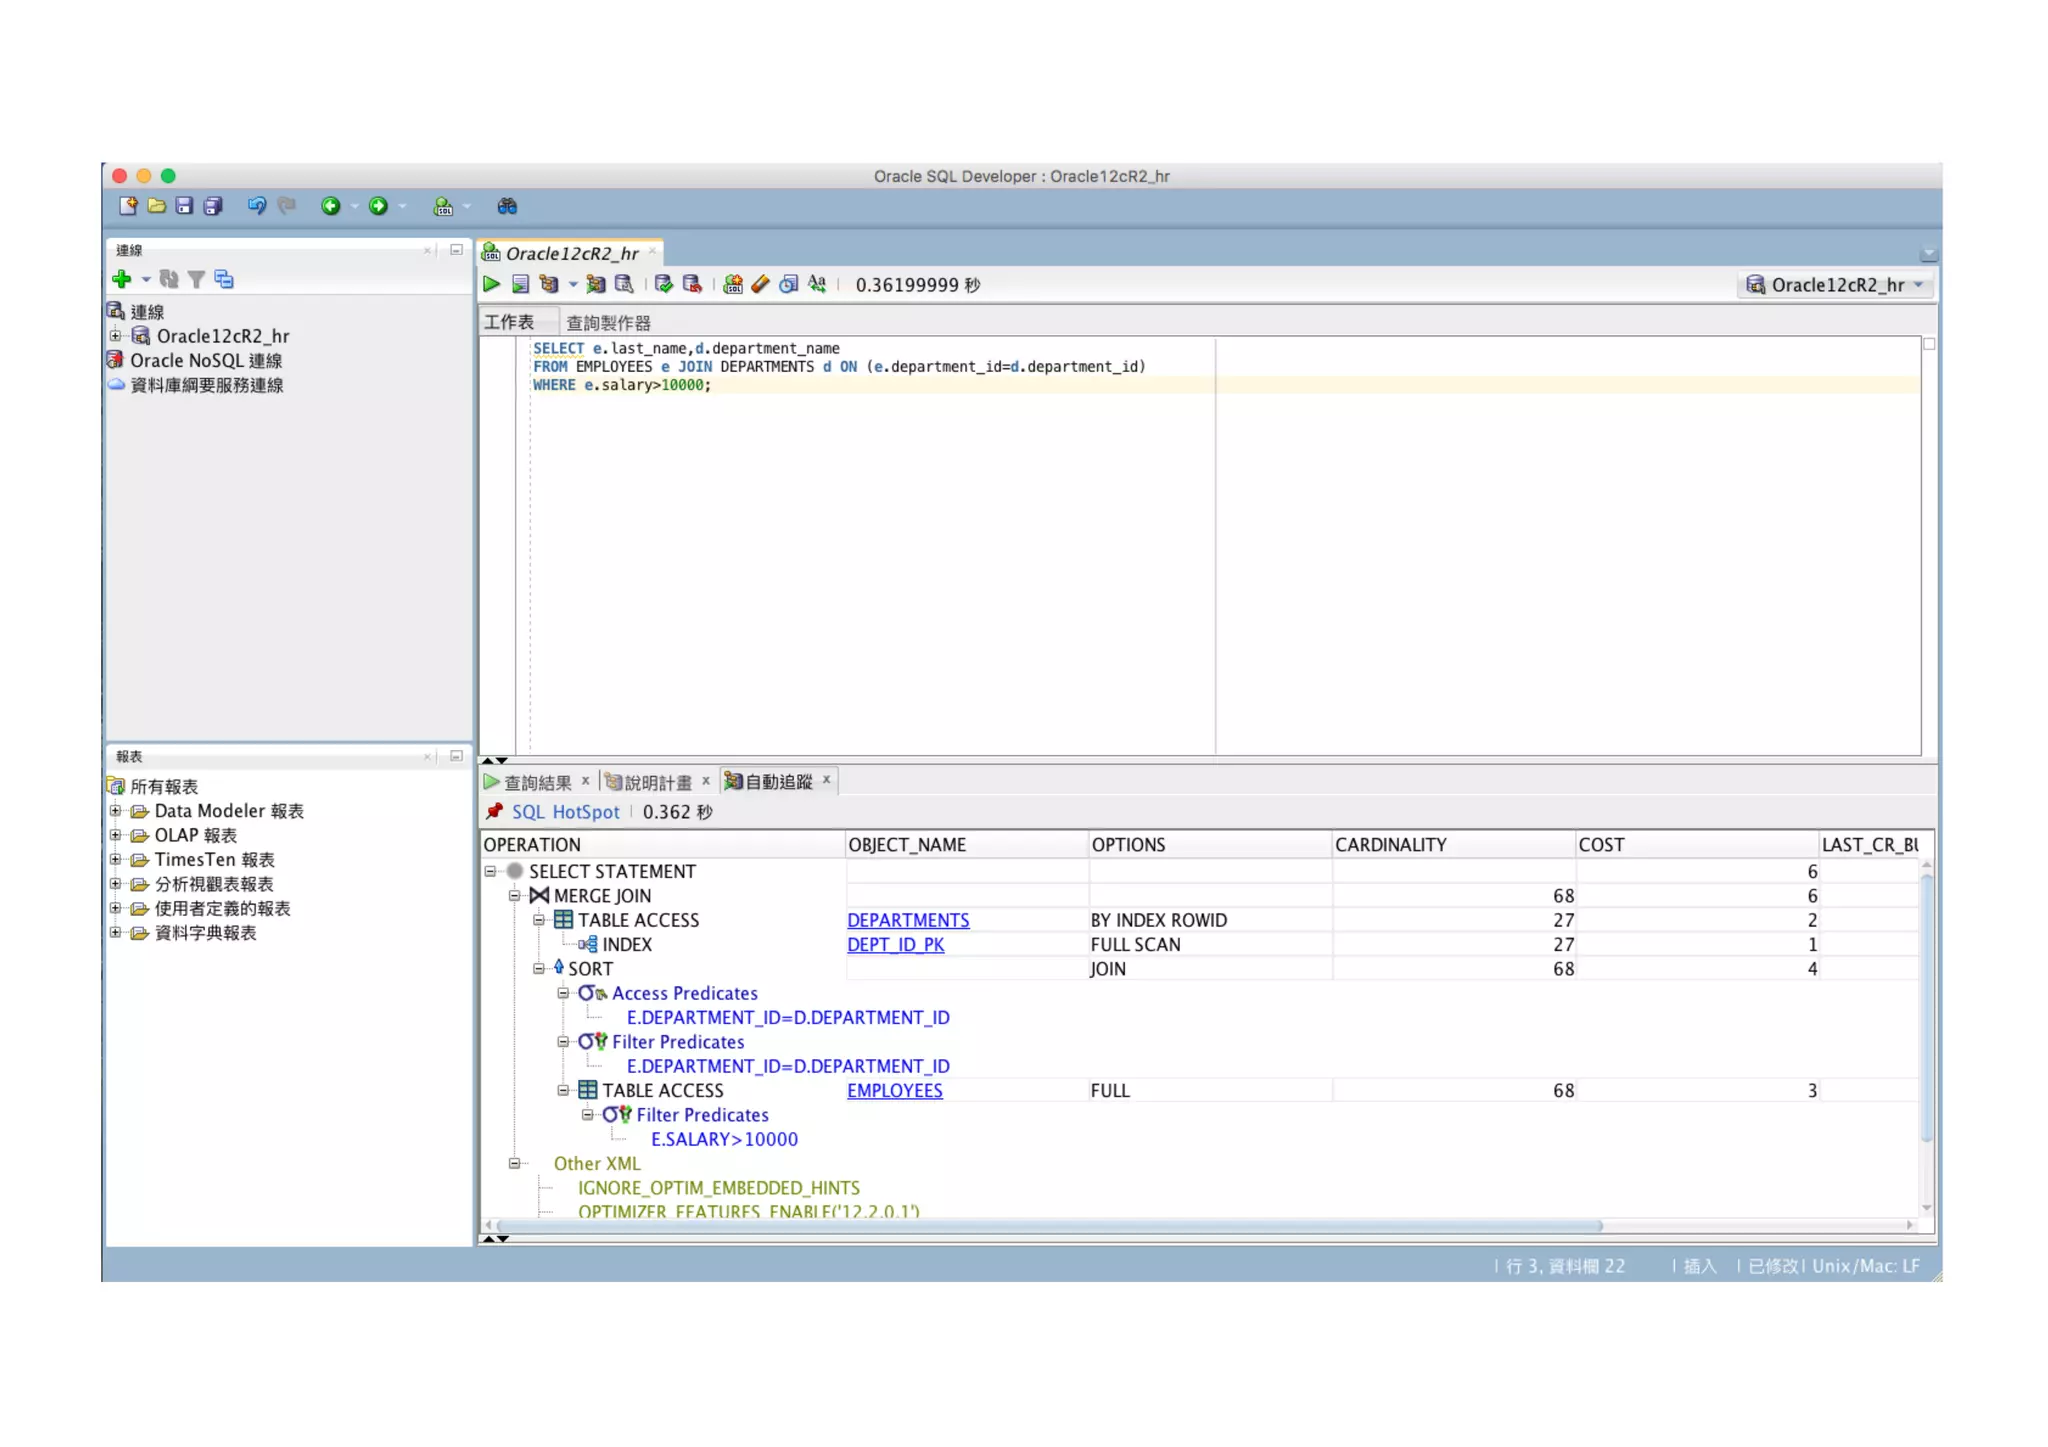The width and height of the screenshot is (2048, 1447).
Task: Open a new SQL Worksheet from main toolbar
Action: click(x=443, y=206)
